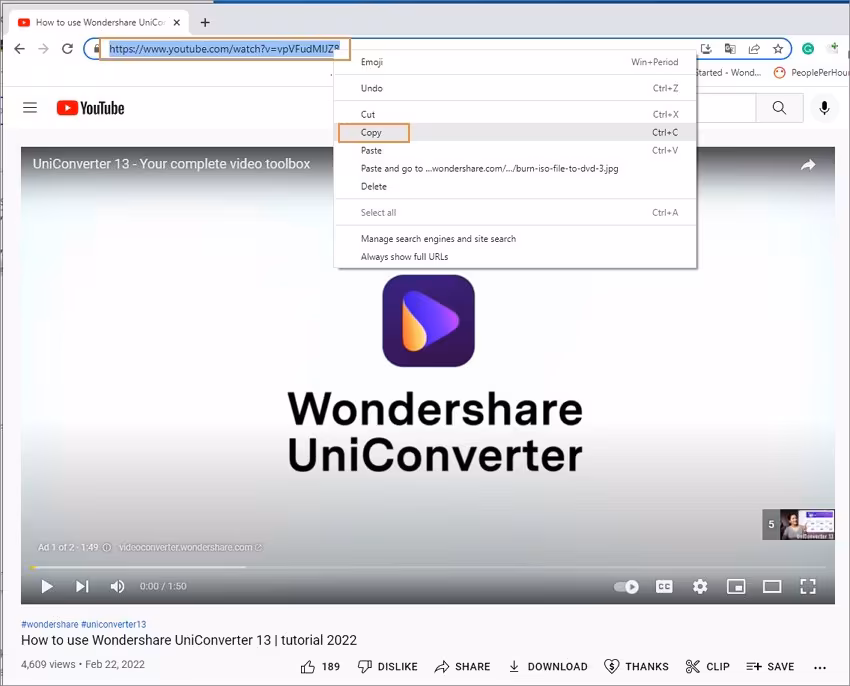Bookmark this page with the star icon
Viewport: 850px width, 686px height.
pos(778,49)
